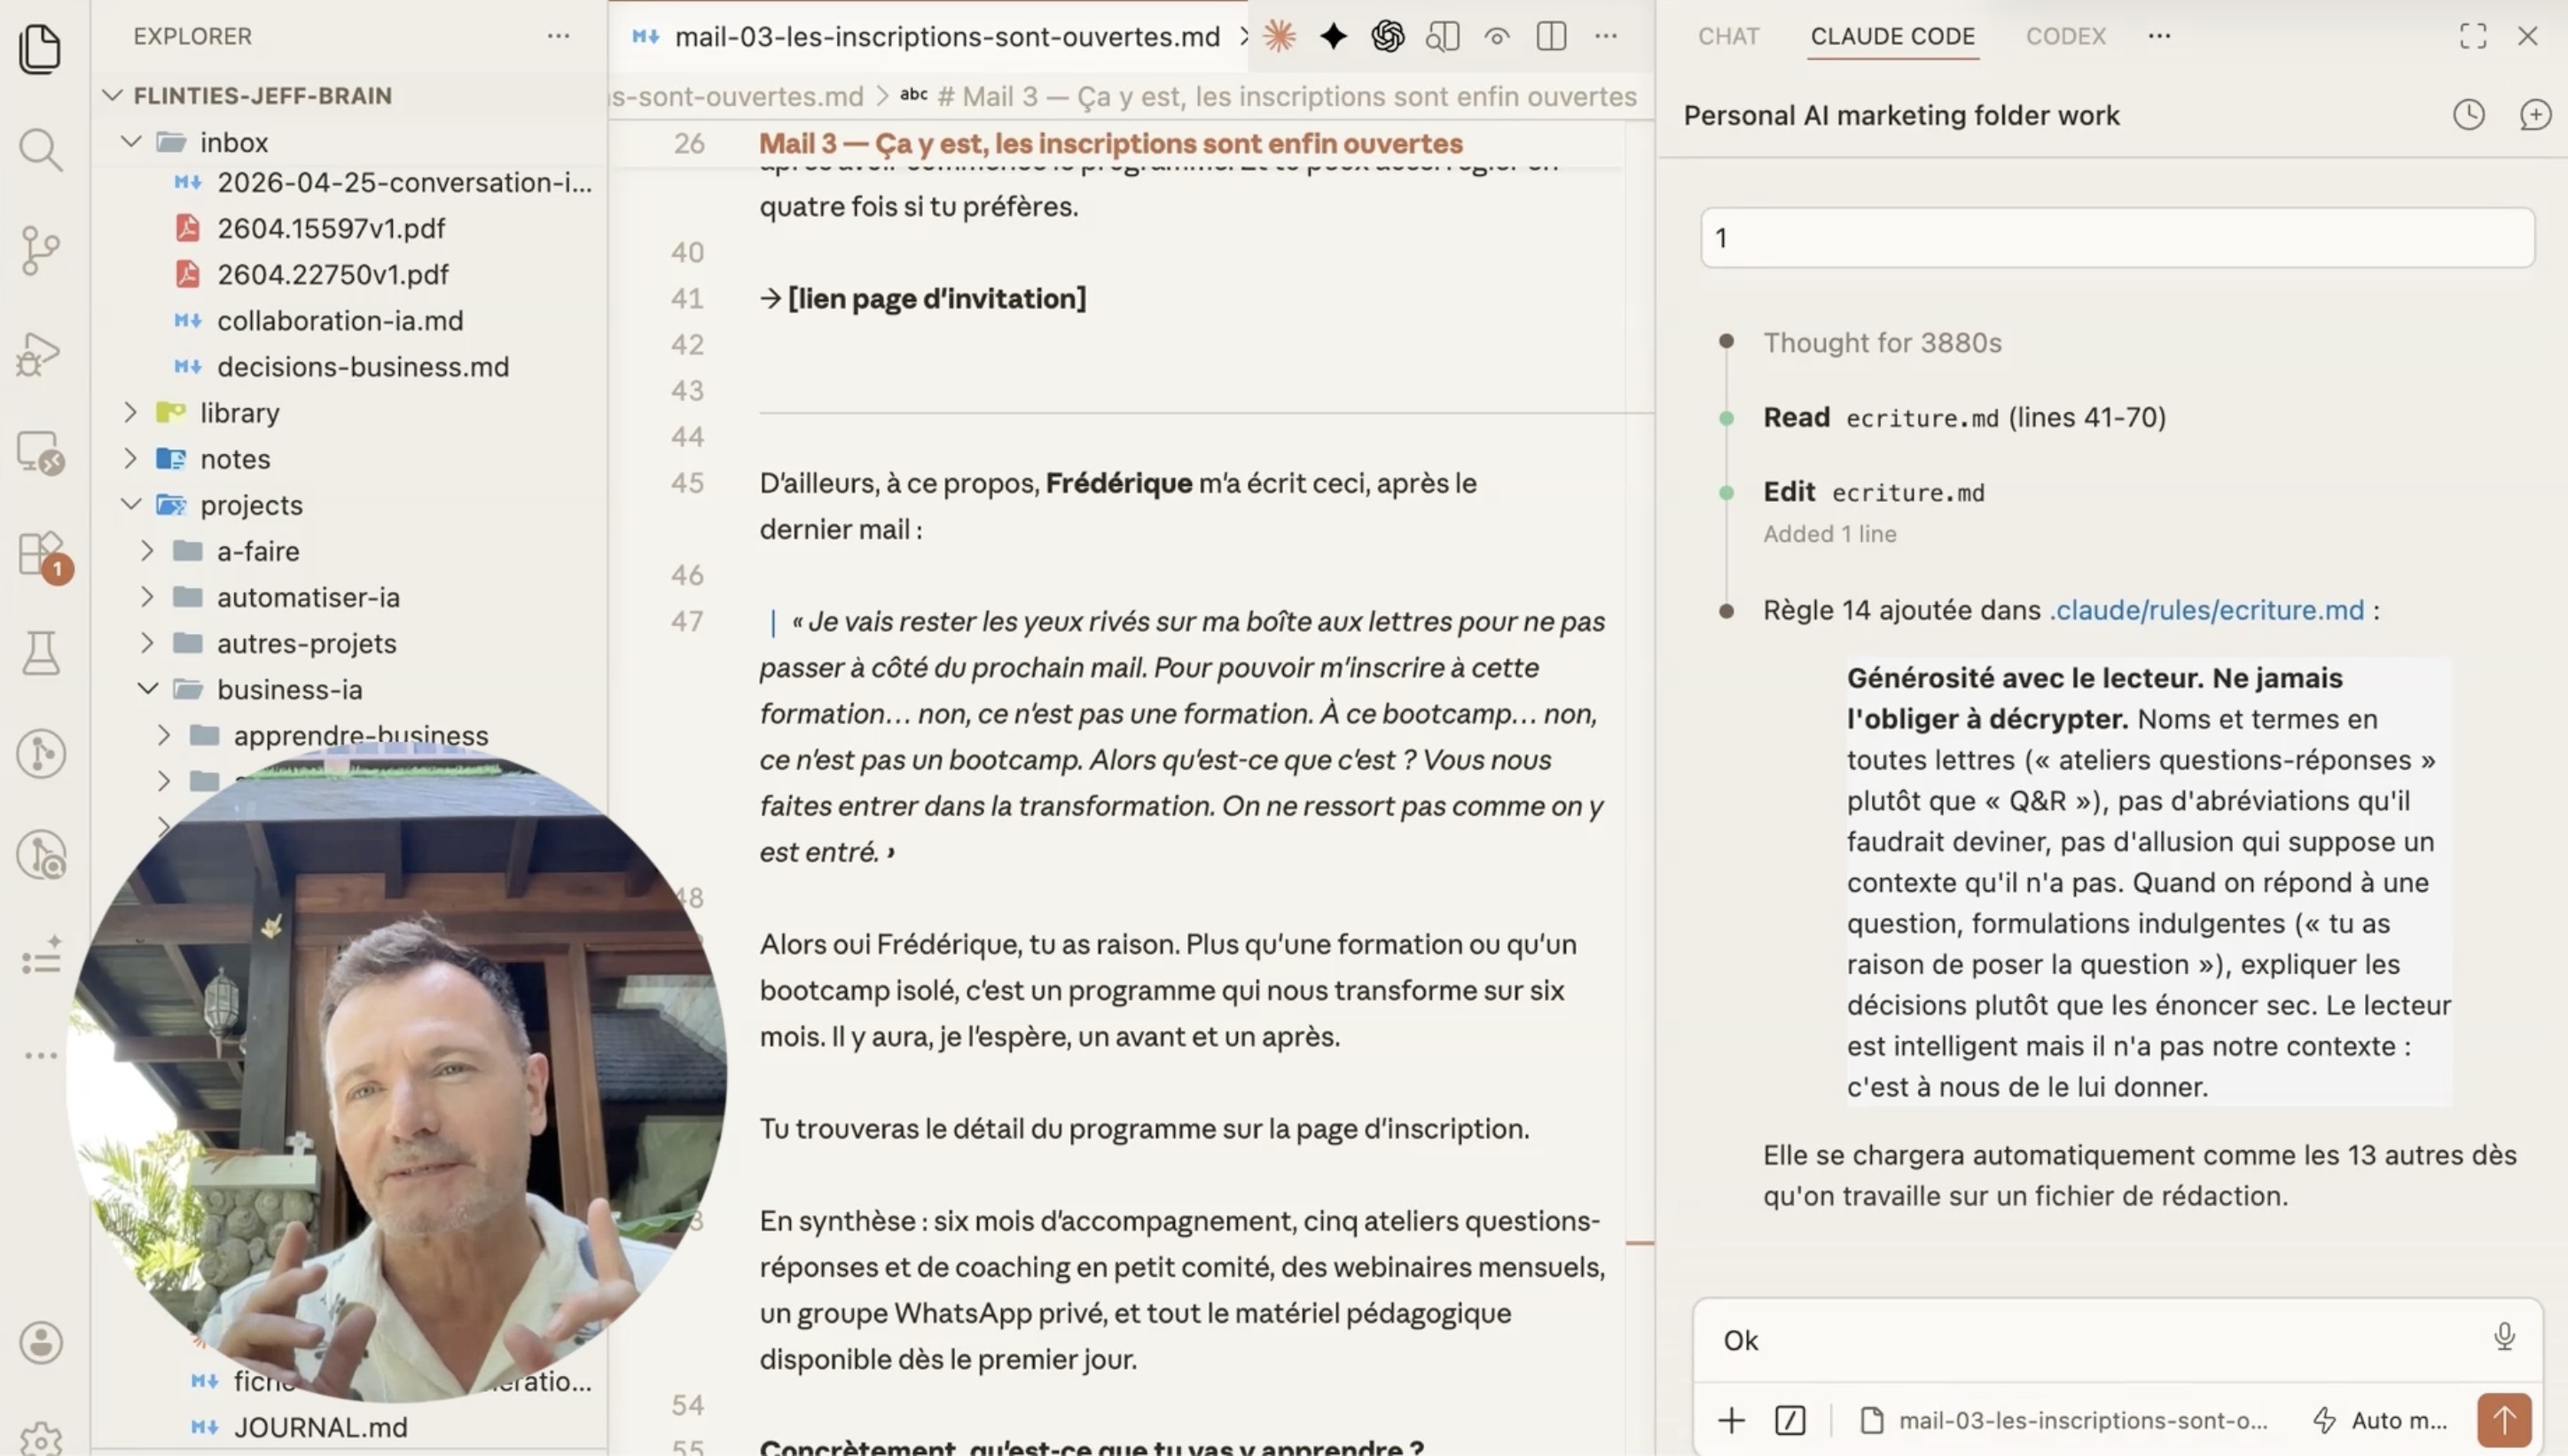Expand the a-faire folder

(148, 550)
